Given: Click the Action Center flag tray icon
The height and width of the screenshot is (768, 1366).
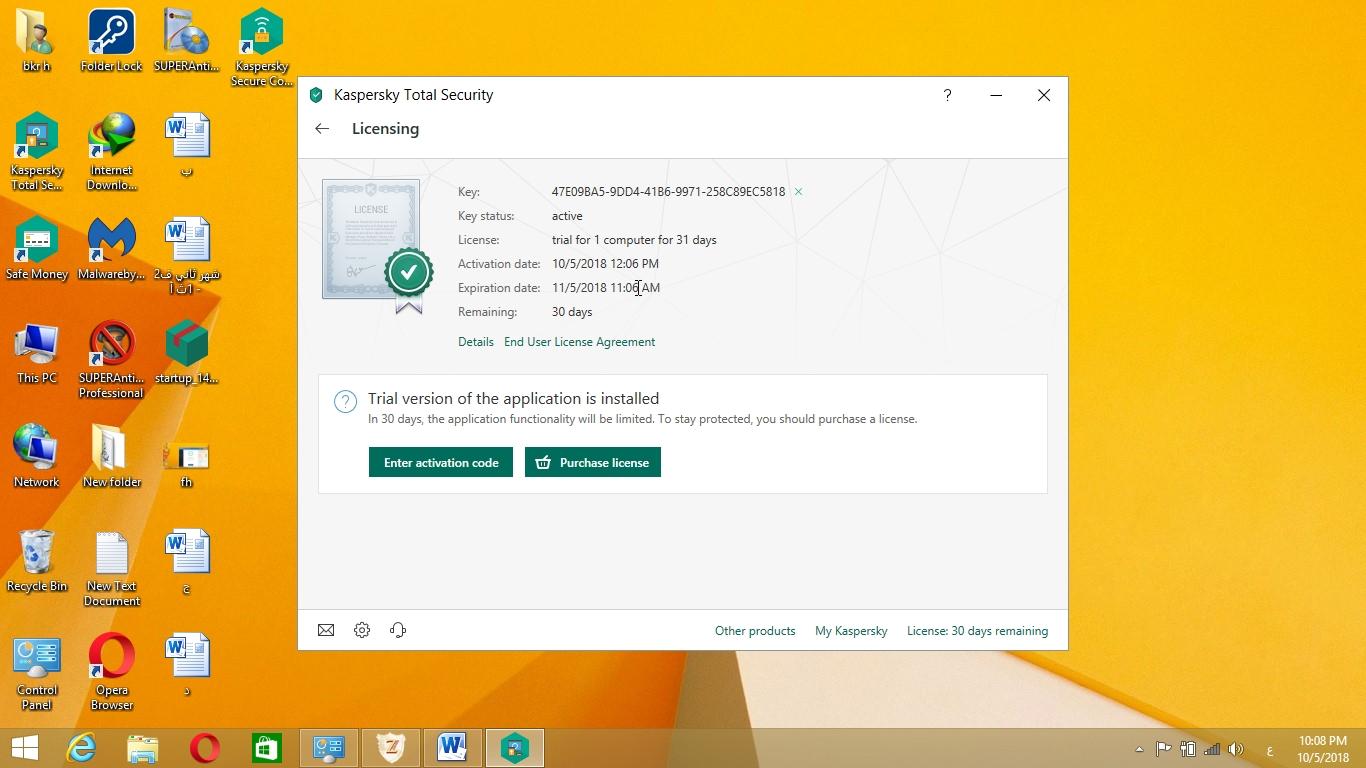Looking at the screenshot, I should pos(1163,749).
